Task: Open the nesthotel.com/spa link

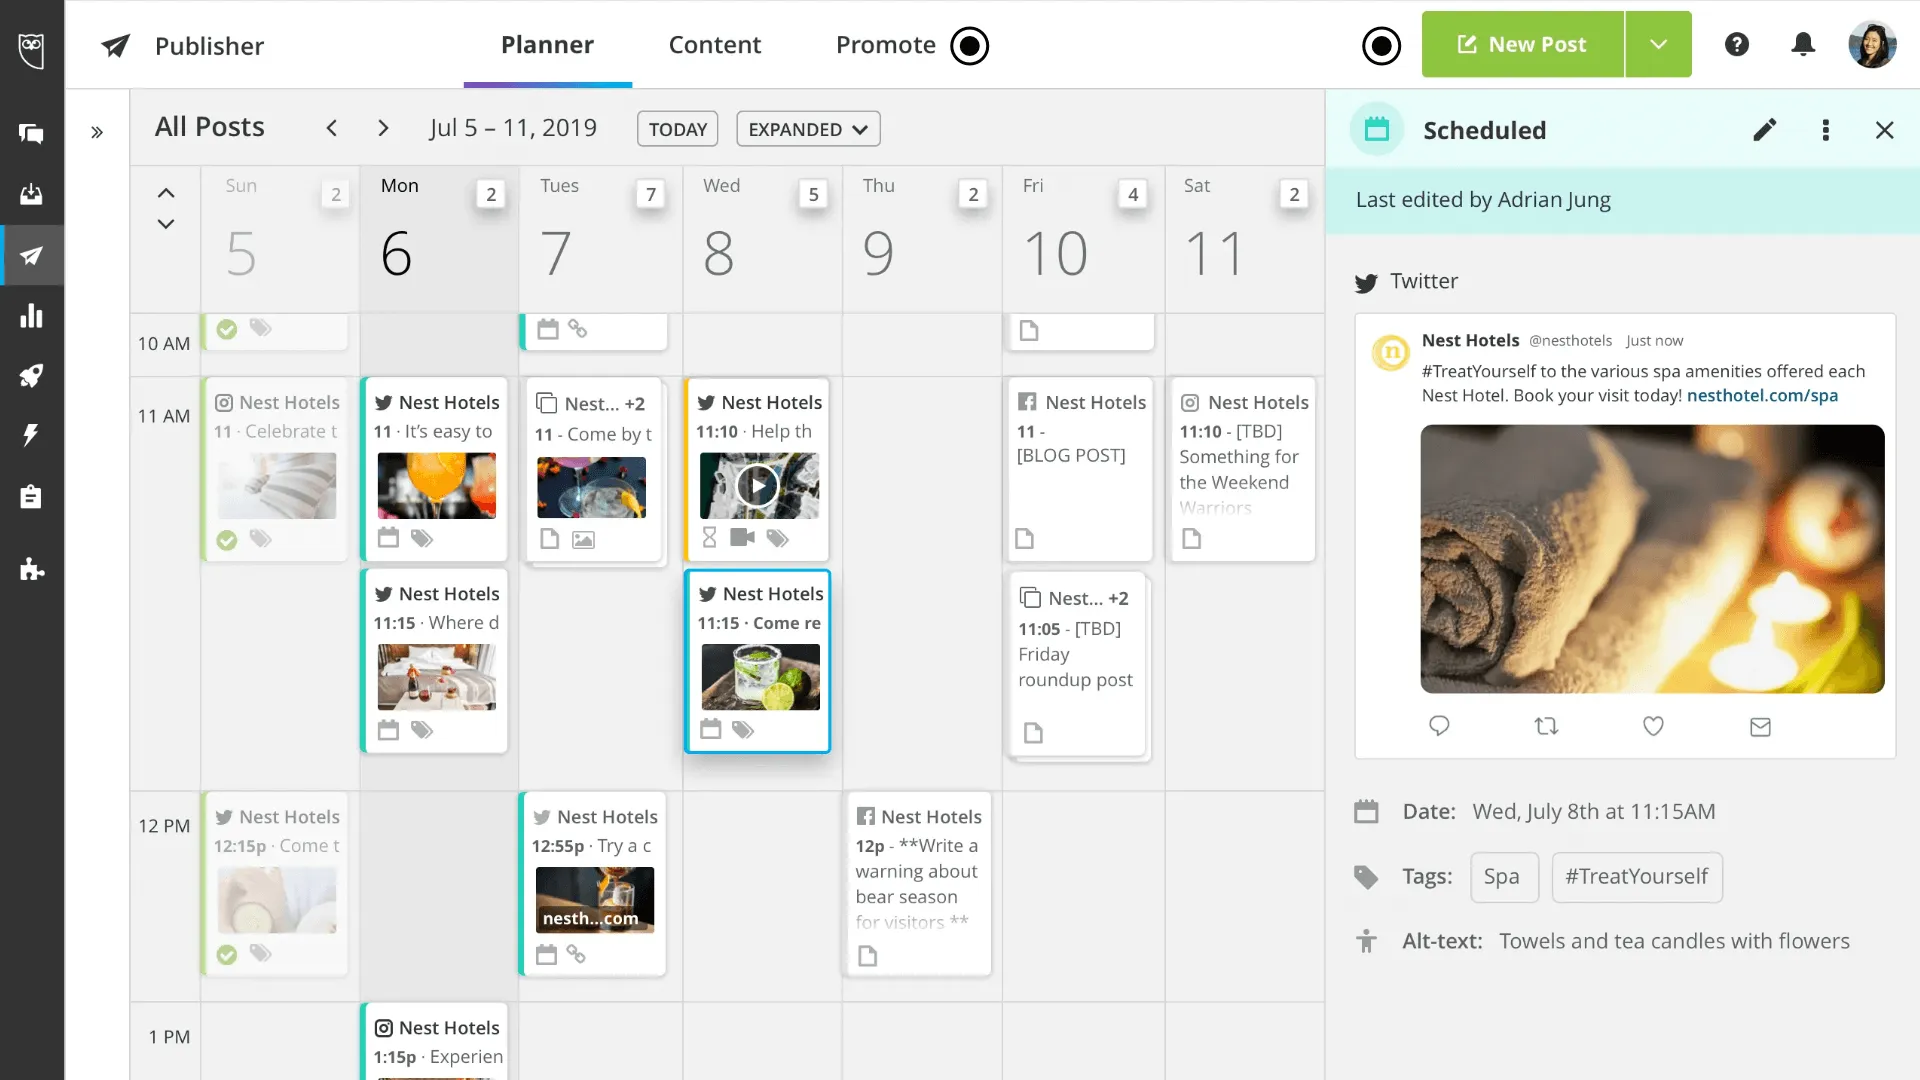Action: (x=1762, y=396)
